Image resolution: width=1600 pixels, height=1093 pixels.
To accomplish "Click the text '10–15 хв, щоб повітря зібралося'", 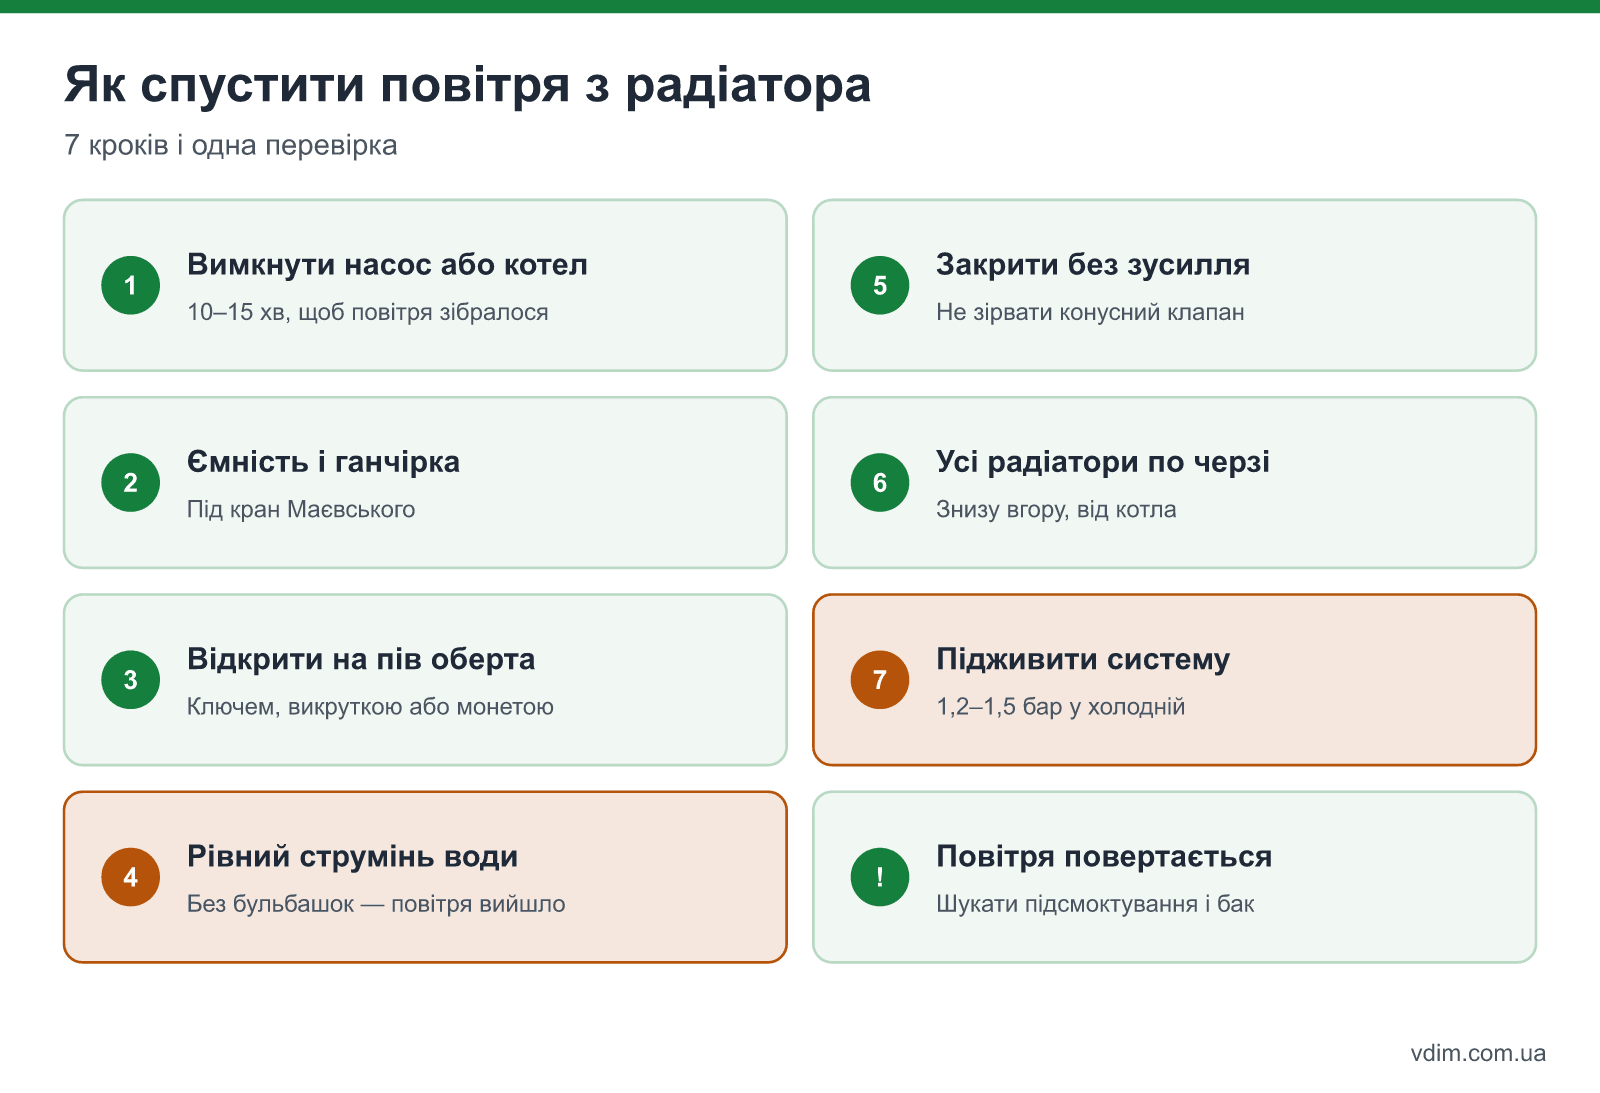I will pyautogui.click(x=368, y=312).
